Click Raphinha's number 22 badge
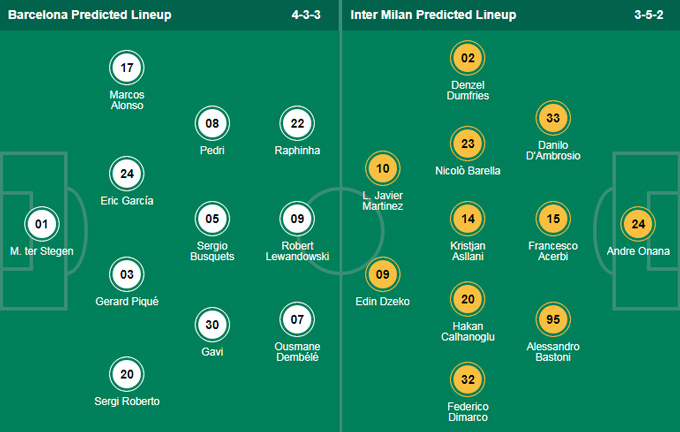680x432 pixels. [x=297, y=124]
